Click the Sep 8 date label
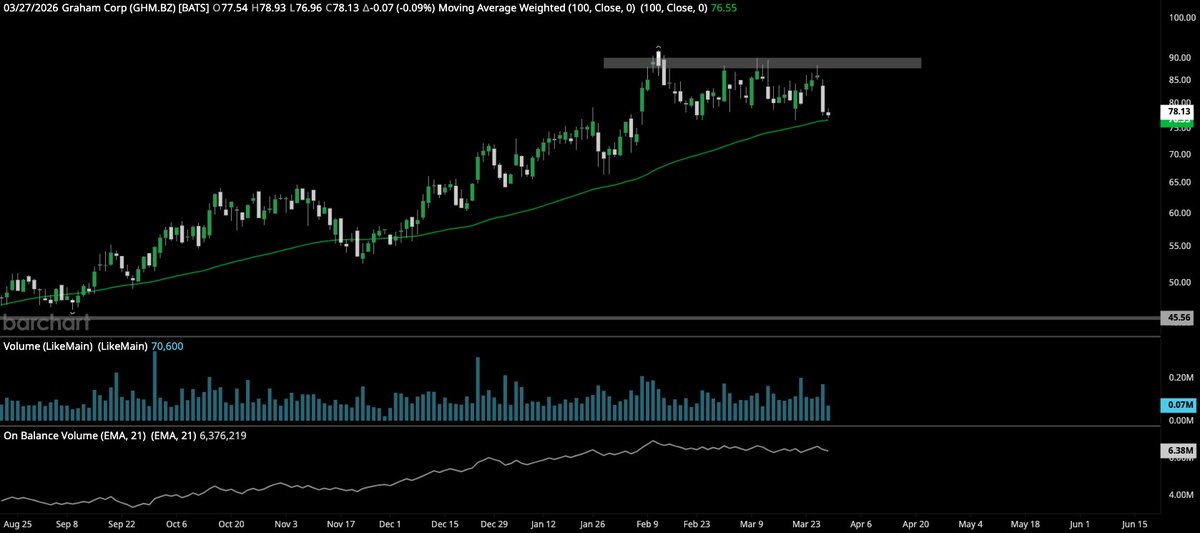1200x533 pixels. coord(65,523)
